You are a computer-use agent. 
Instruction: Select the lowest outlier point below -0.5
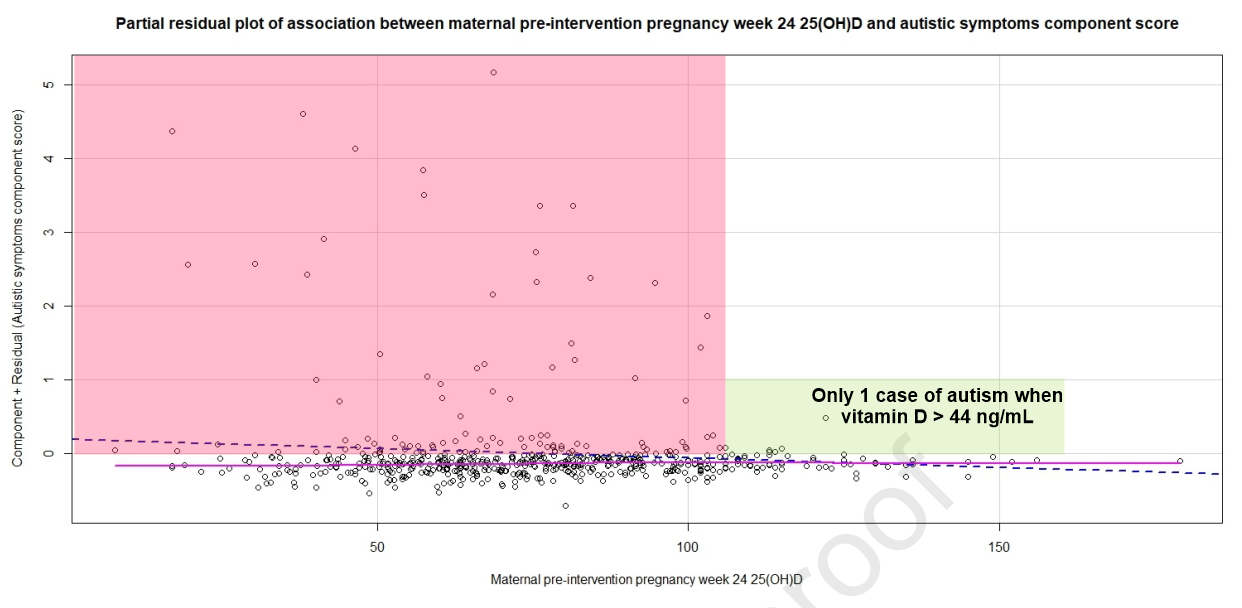[566, 506]
